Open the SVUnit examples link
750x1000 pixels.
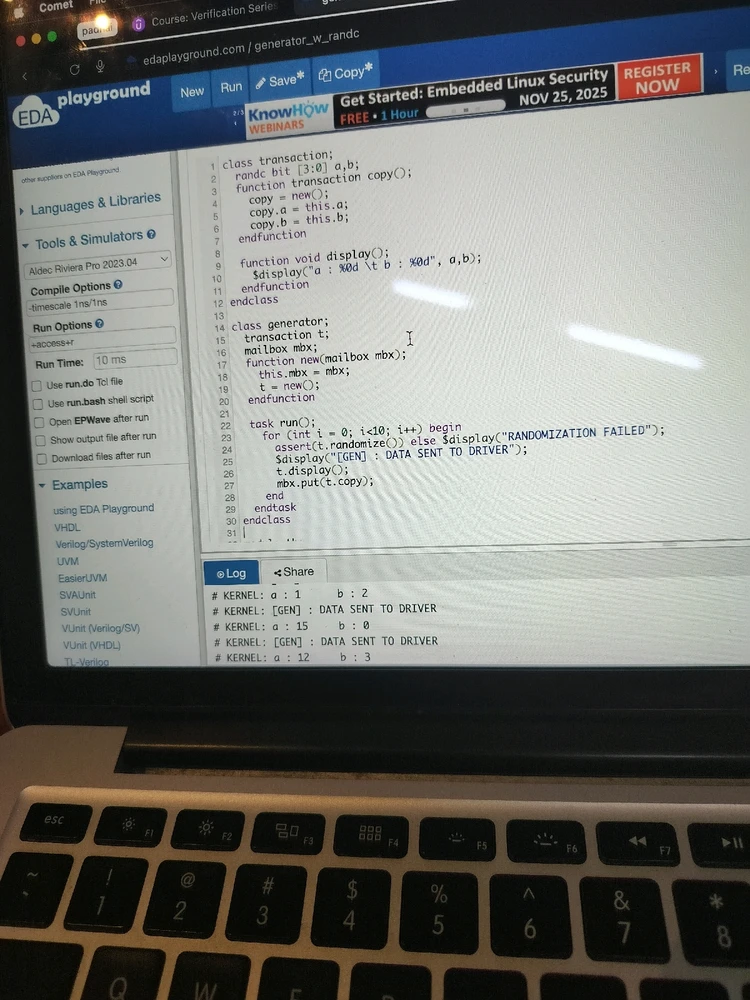point(75,611)
